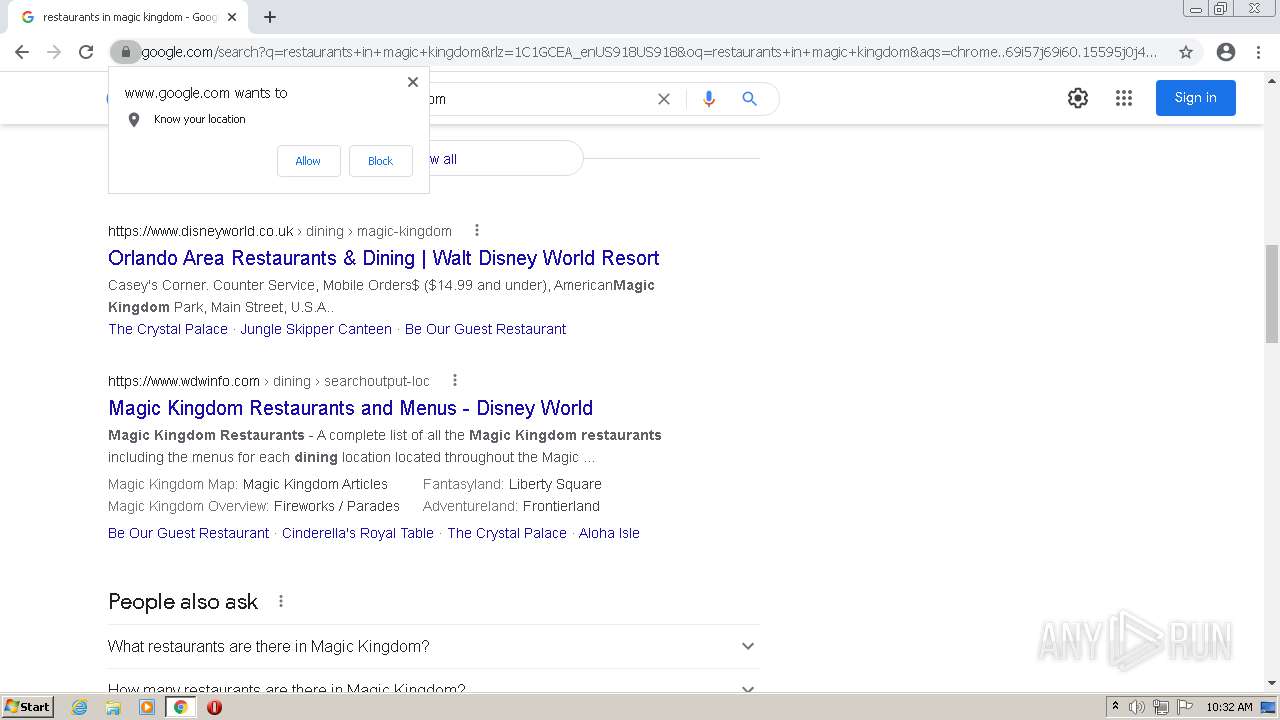Open options menu for wdwinfo.com result

pos(455,380)
